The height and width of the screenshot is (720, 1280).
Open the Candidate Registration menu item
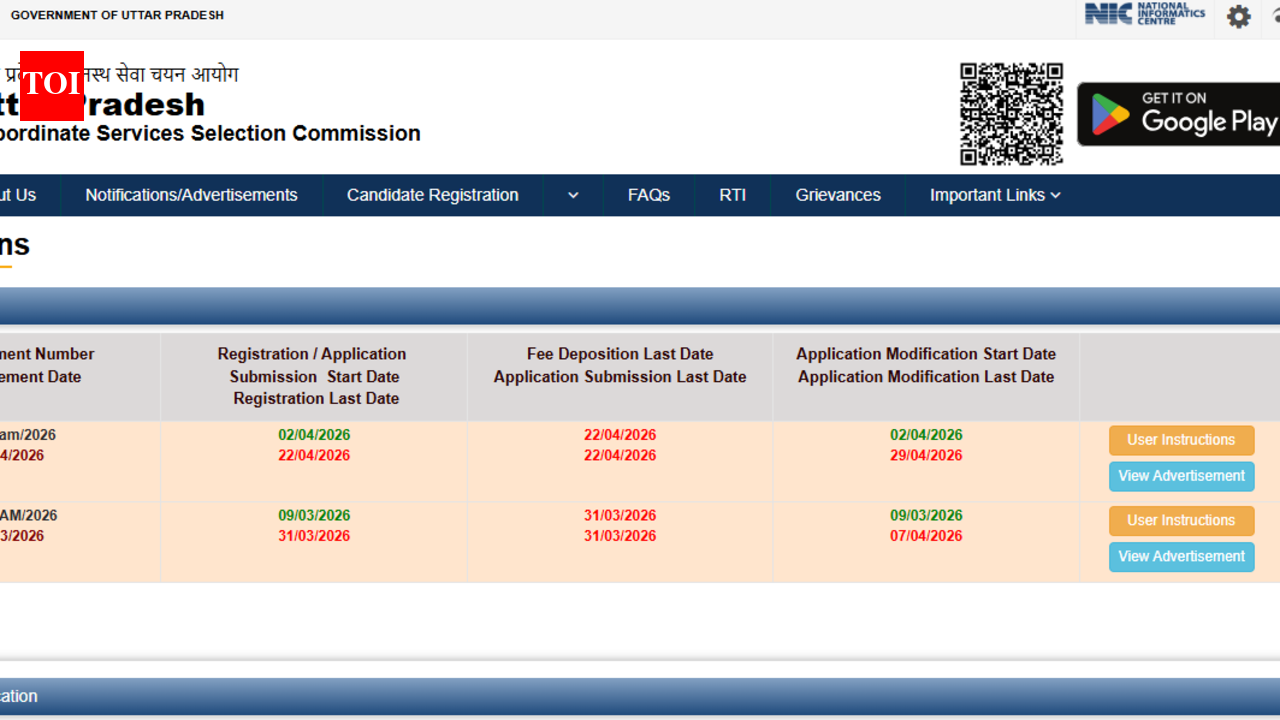click(432, 195)
